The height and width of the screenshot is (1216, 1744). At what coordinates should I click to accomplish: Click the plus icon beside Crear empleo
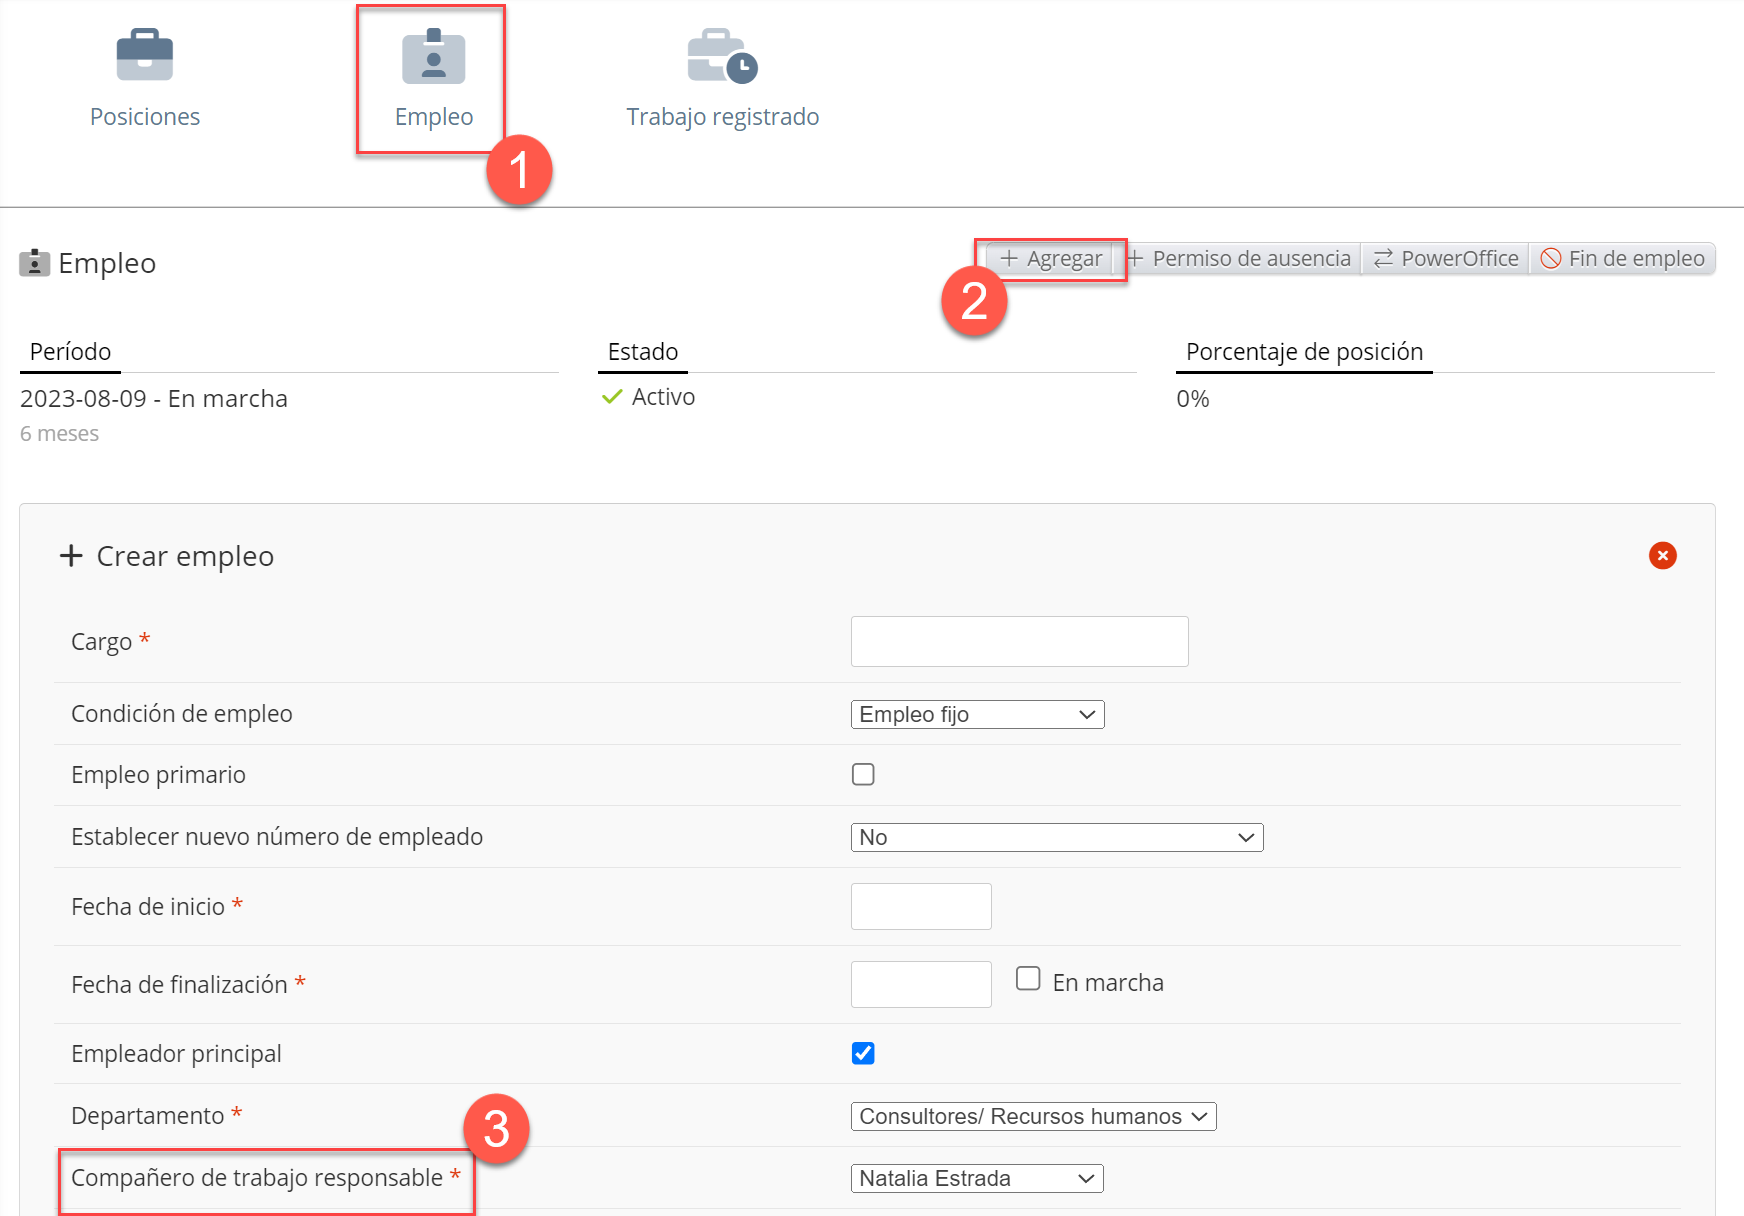[71, 556]
